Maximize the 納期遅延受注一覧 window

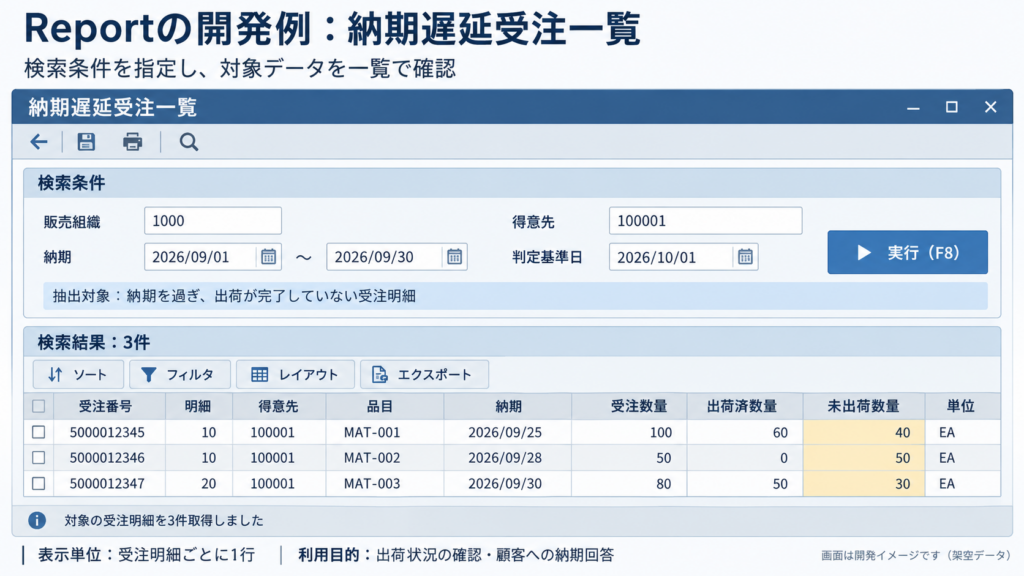(x=952, y=107)
